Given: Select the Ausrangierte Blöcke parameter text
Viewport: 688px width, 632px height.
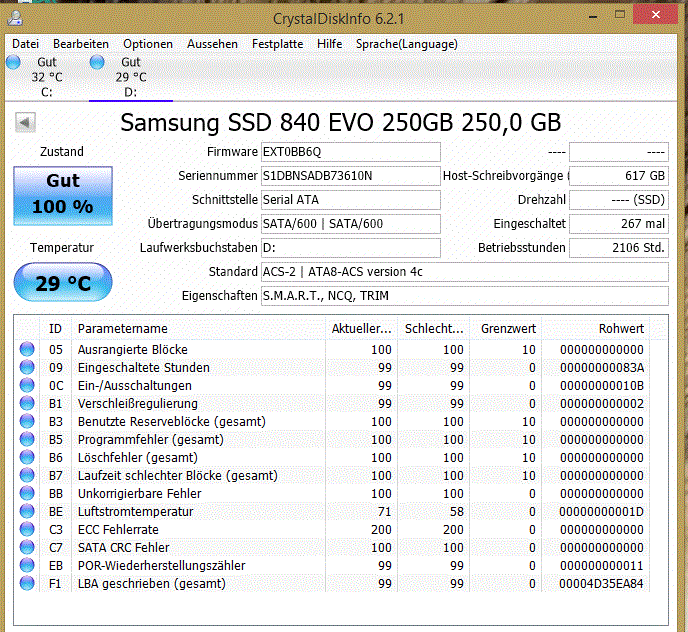Looking at the screenshot, I should click(x=133, y=349).
